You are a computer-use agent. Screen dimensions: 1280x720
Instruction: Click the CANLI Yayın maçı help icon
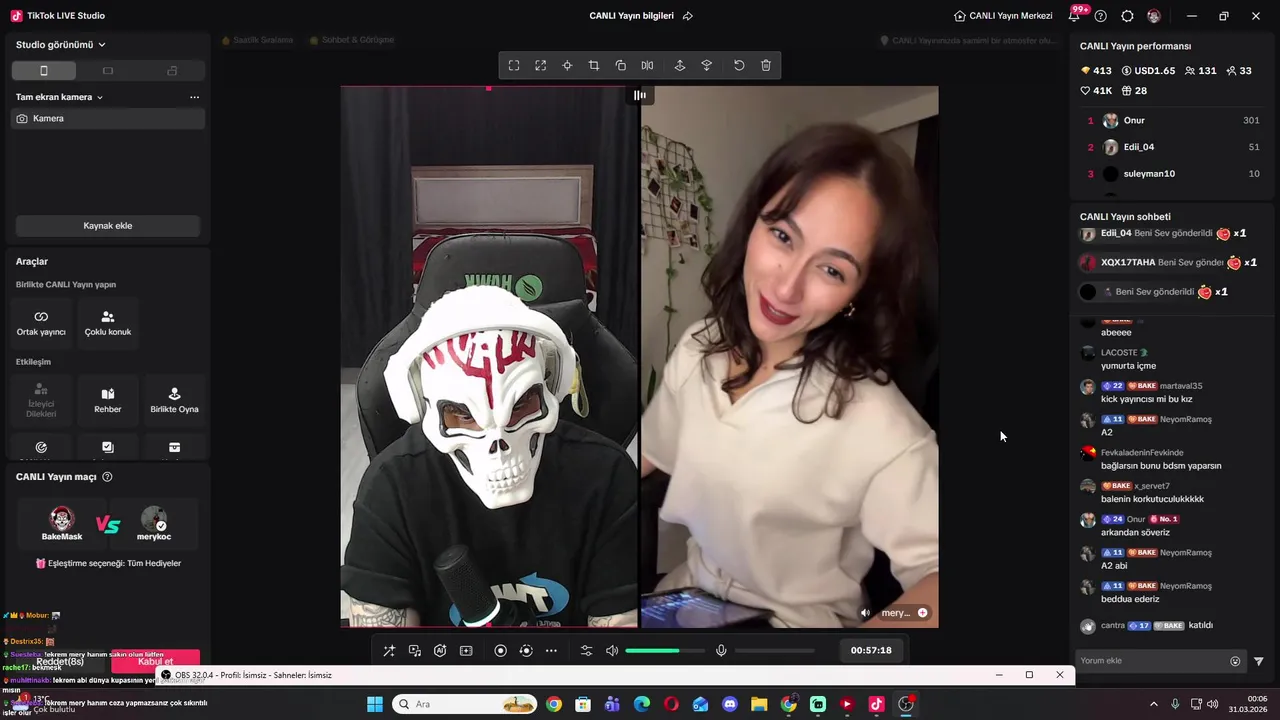click(x=107, y=477)
